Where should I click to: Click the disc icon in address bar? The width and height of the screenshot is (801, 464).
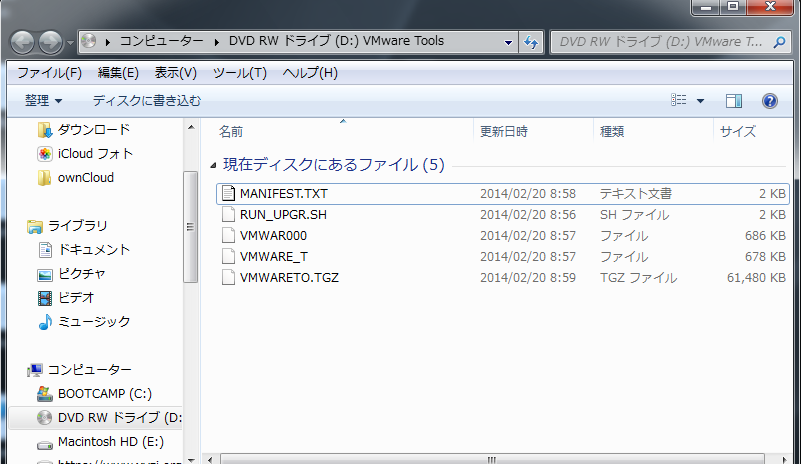(89, 41)
